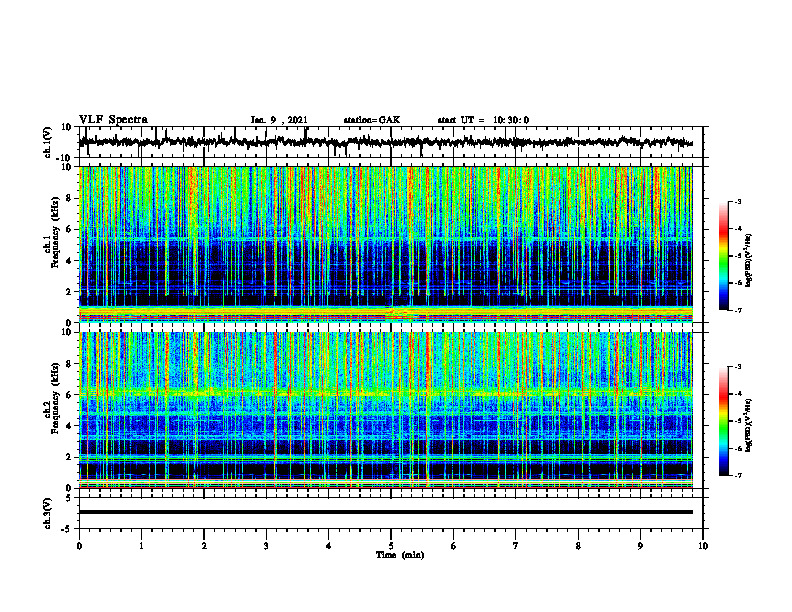Click the ch.1 spectrogram color scale bar

point(723,256)
